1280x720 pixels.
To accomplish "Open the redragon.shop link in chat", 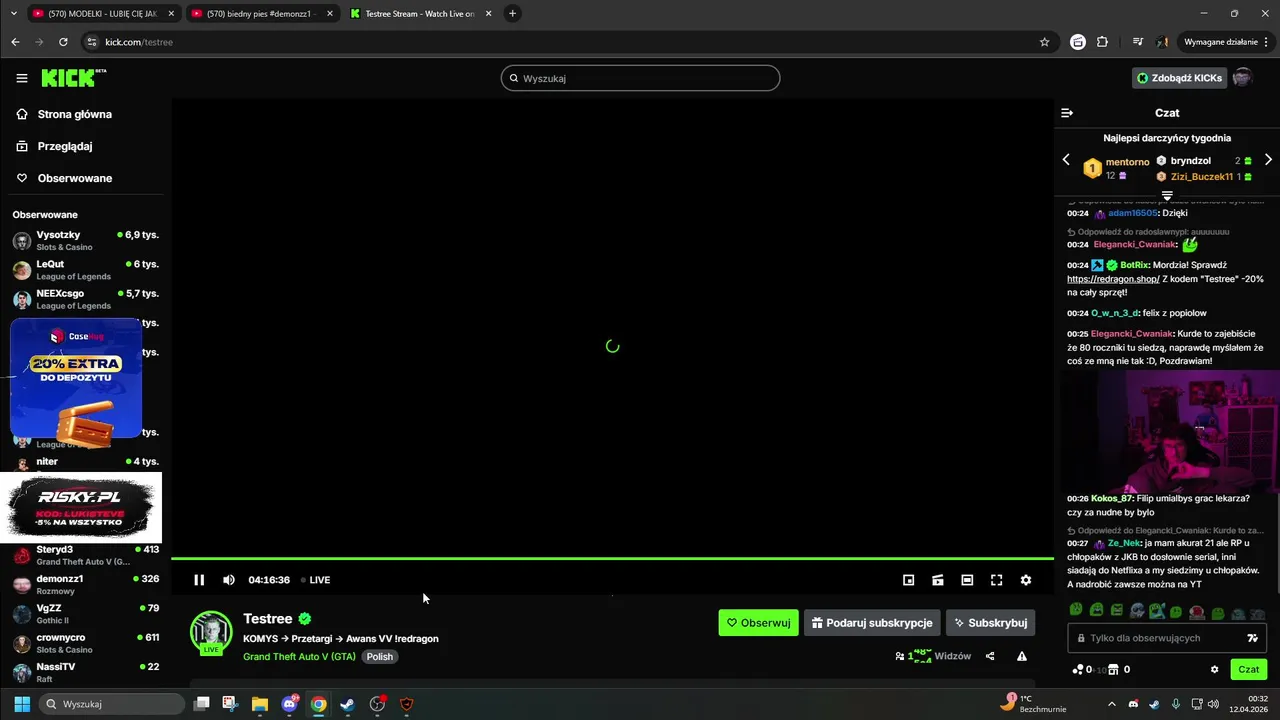I will coord(1113,279).
